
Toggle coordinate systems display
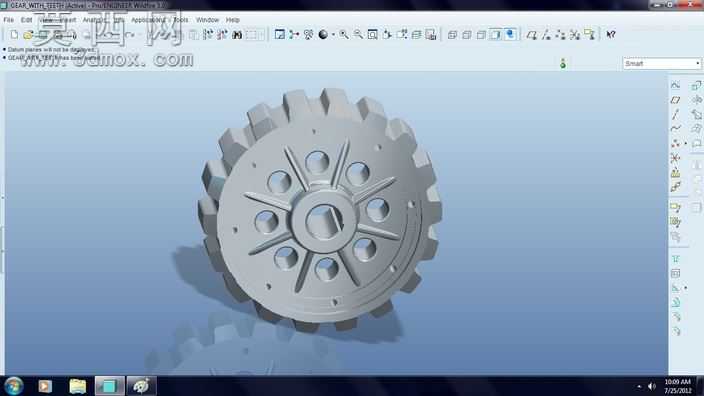575,35
